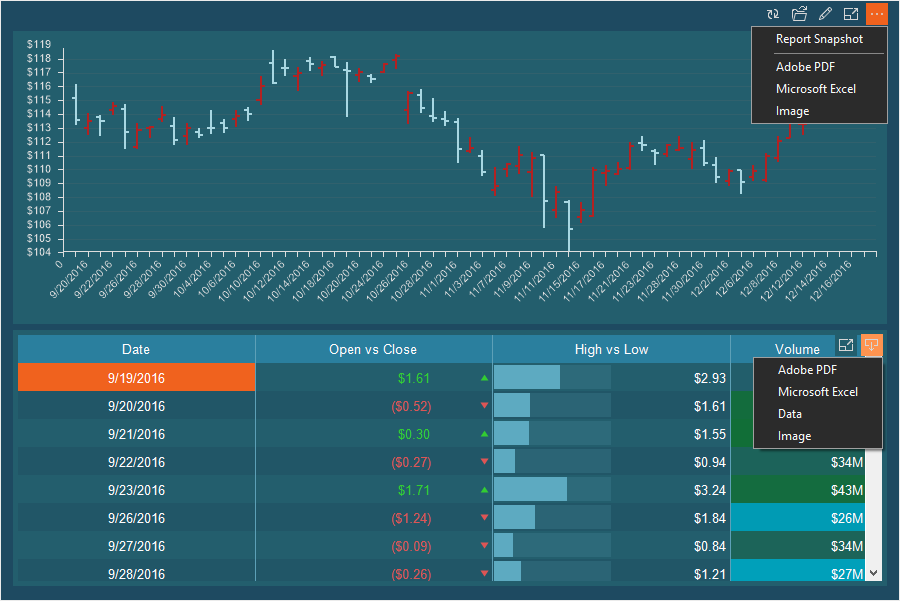Select Data in the grid export menu
Screen dimensions: 900x601
(x=790, y=414)
